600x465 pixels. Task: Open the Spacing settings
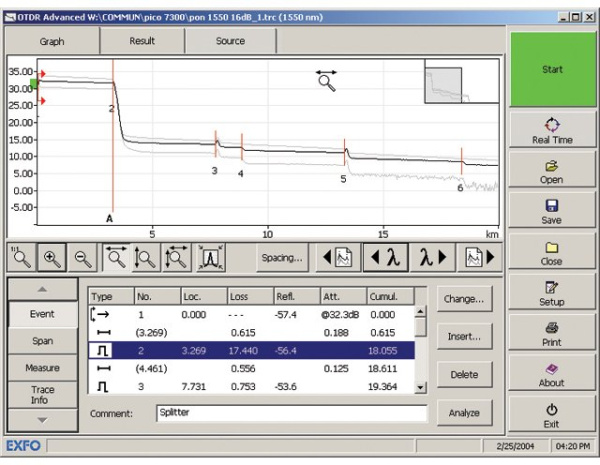point(282,258)
